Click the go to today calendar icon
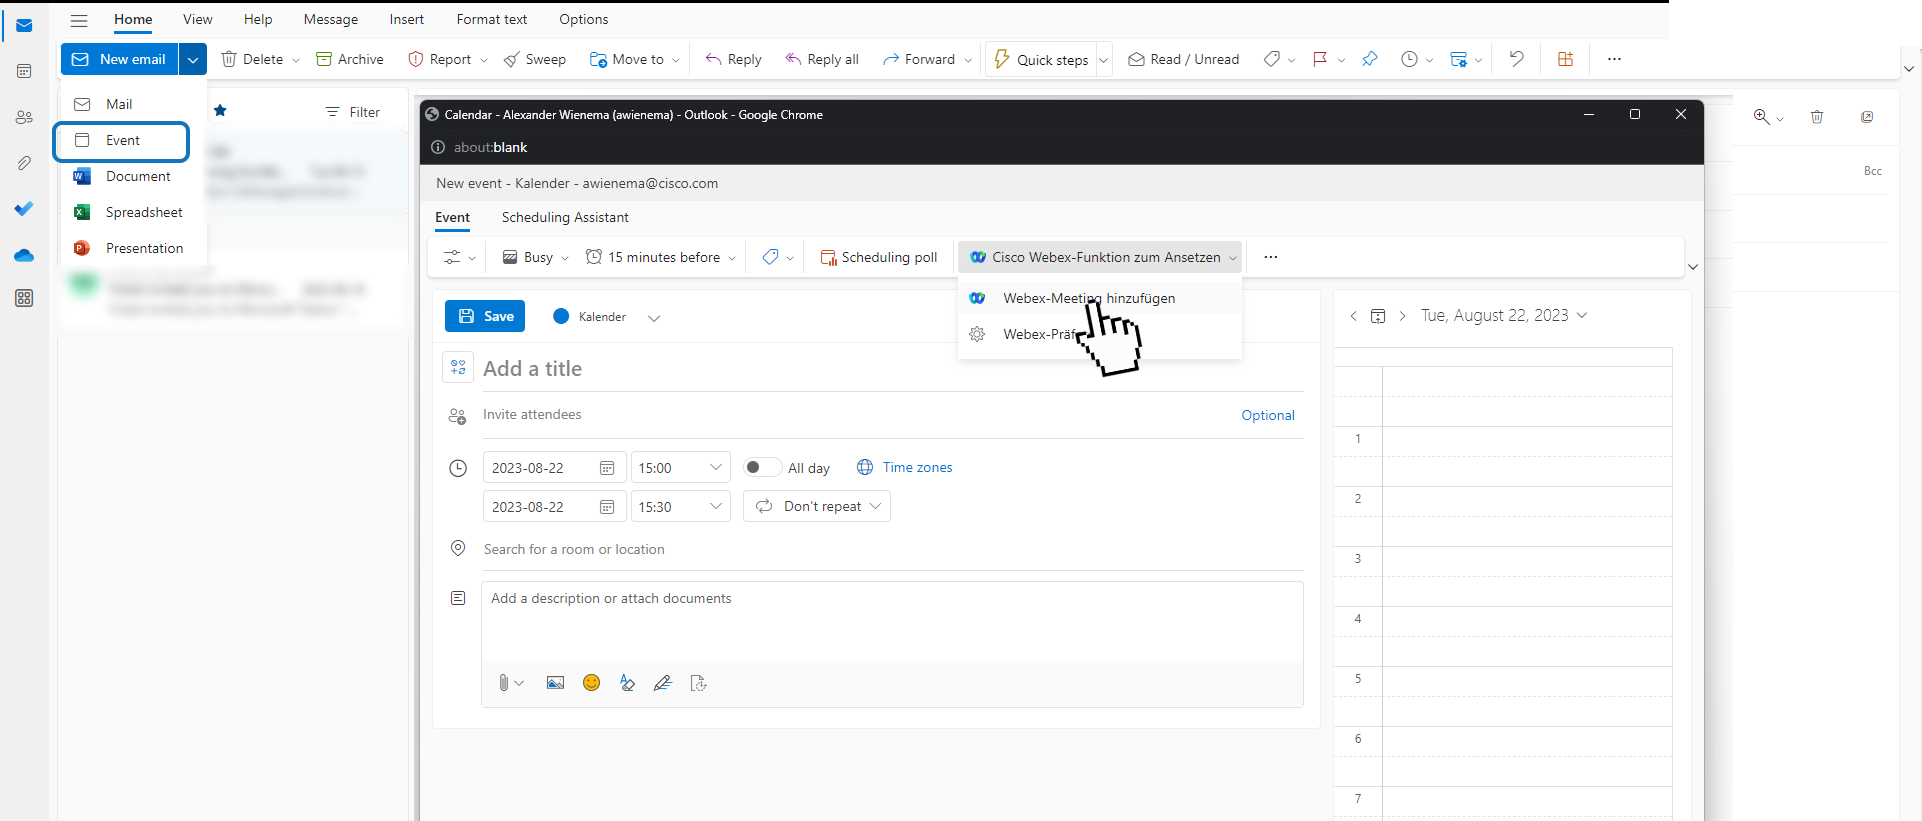Screen dimensions: 1922x821 click(1378, 316)
